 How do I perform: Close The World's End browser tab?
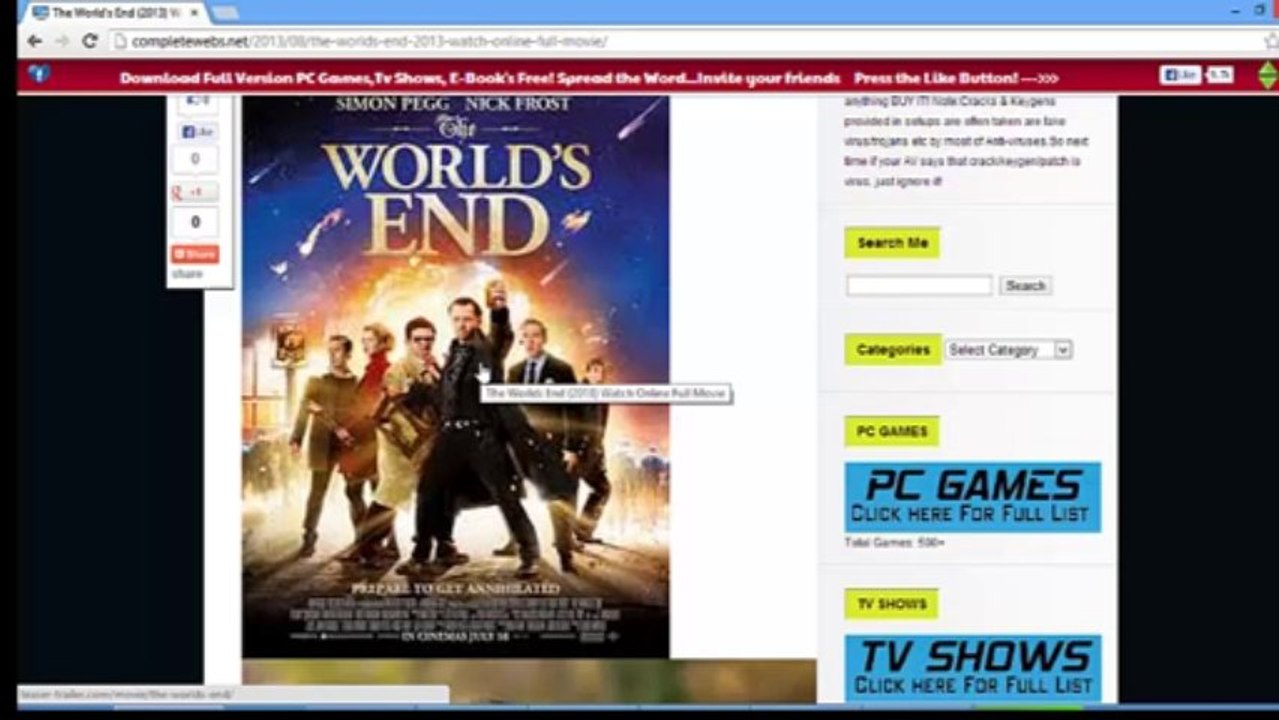[193, 13]
